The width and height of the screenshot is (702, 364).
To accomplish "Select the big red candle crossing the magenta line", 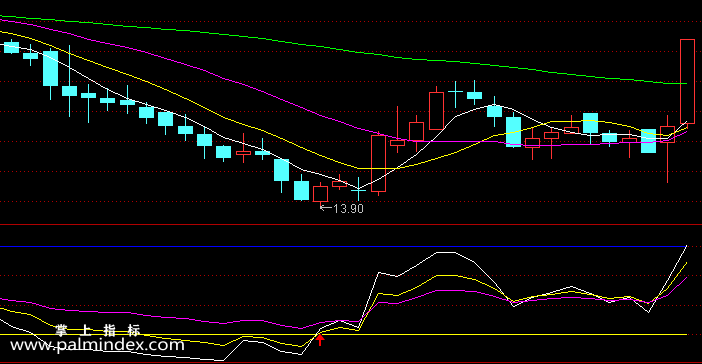I will (378, 163).
